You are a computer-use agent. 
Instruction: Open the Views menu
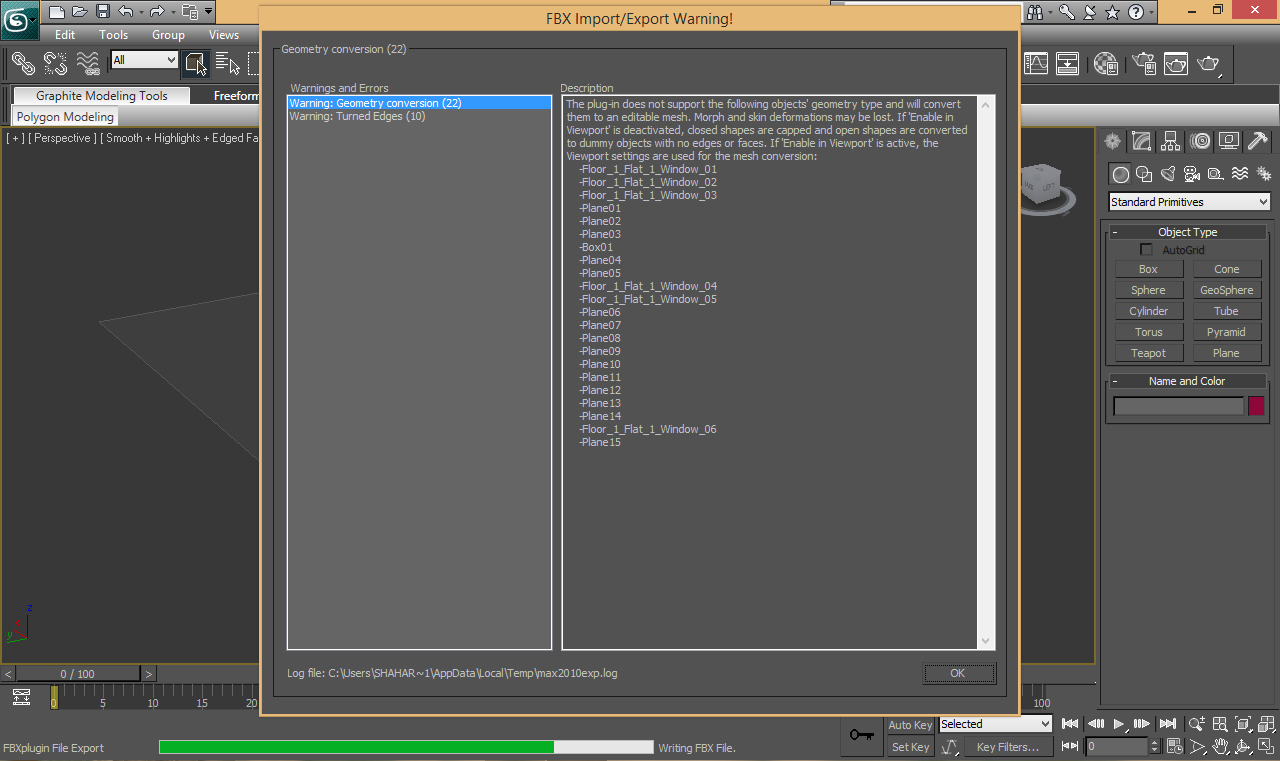(x=224, y=35)
